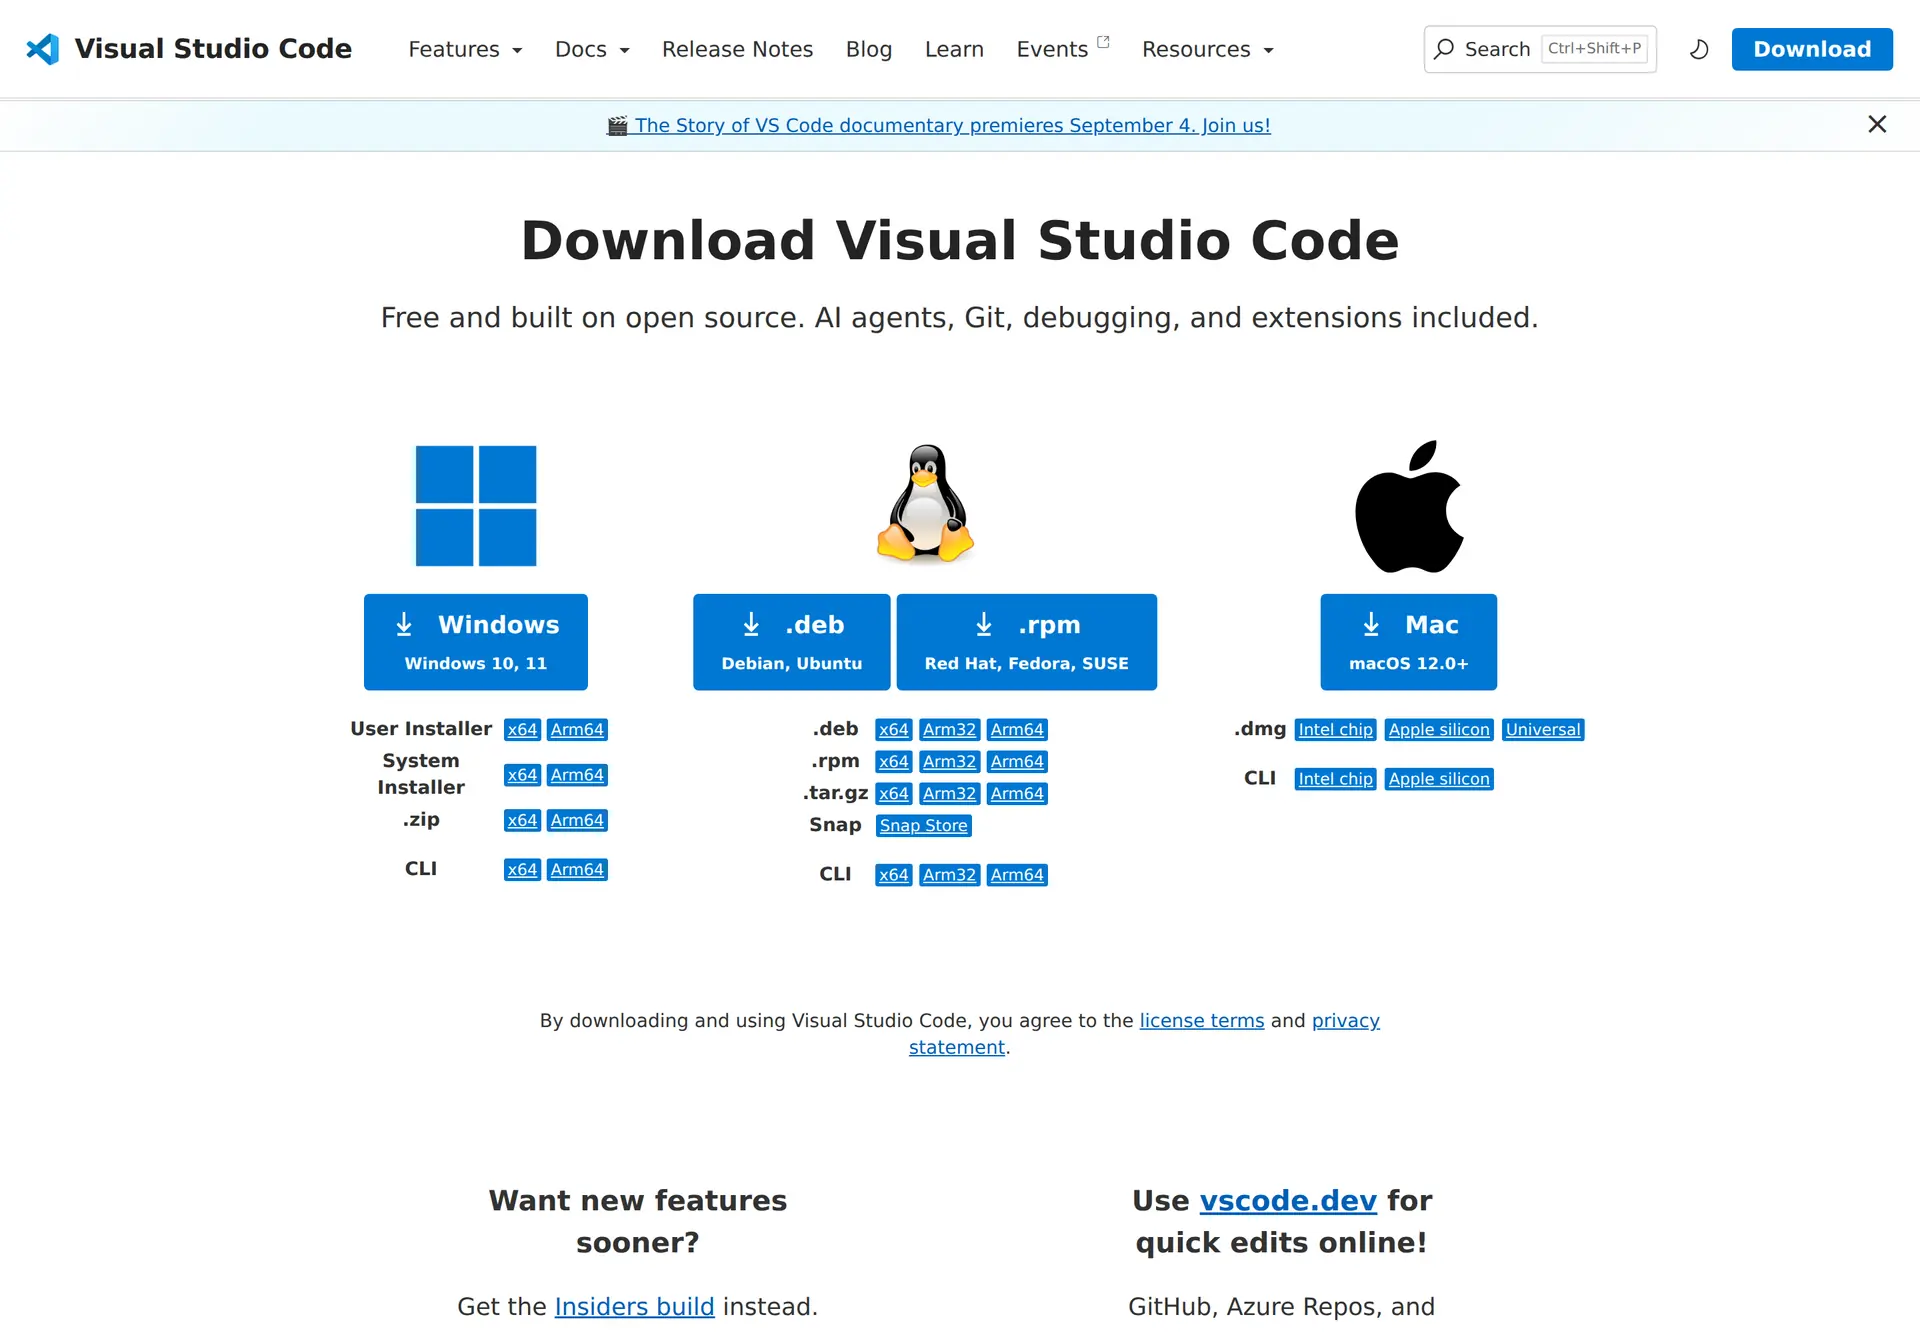Open the vscode.dev link
The image size is (1920, 1333).
[x=1288, y=1200]
